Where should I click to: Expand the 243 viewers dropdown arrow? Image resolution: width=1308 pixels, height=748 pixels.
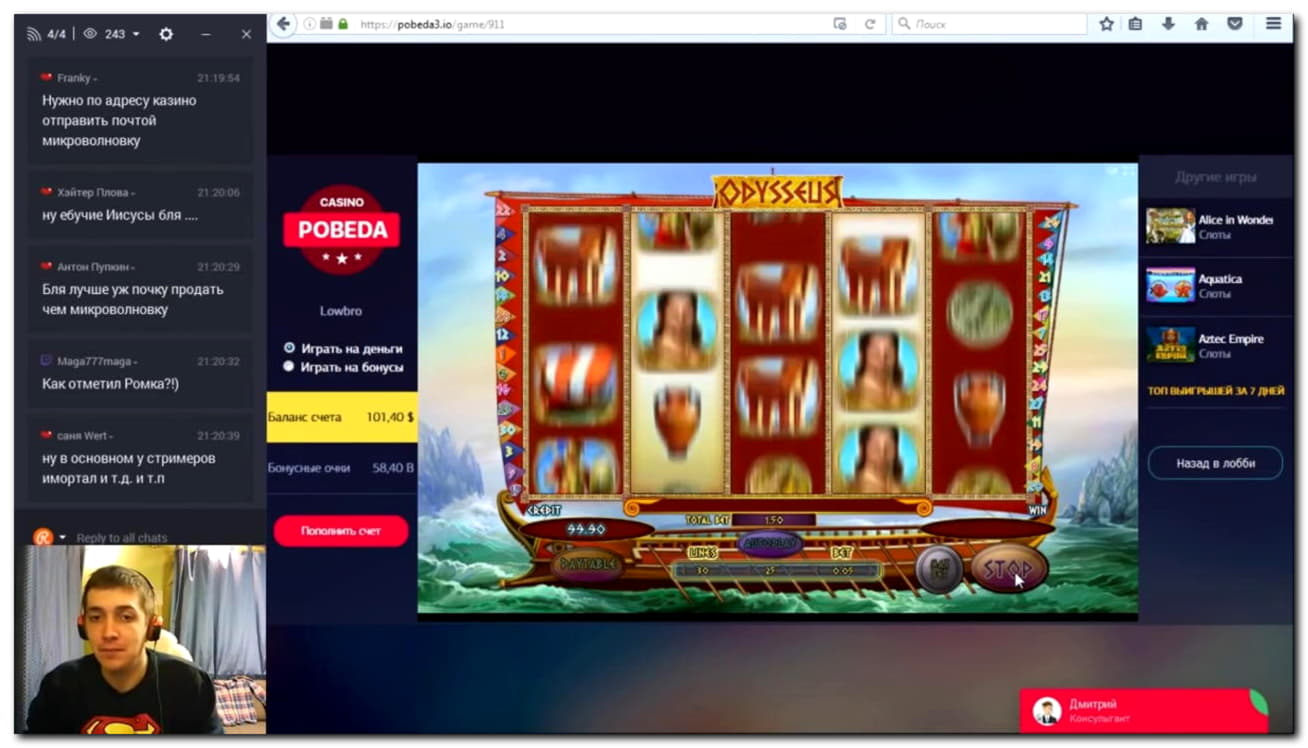pos(136,35)
